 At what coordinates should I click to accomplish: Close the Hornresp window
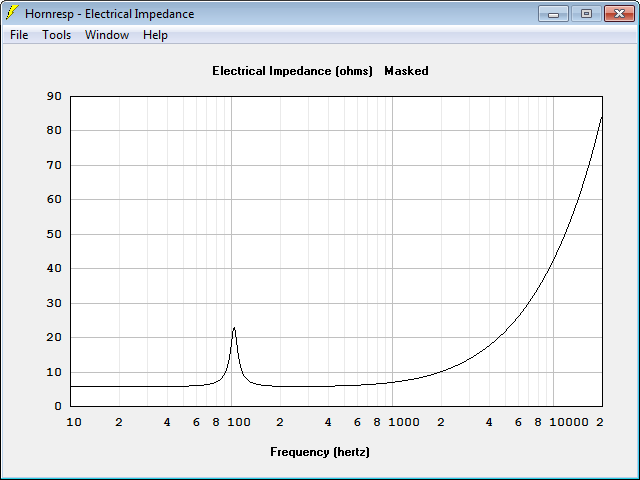pyautogui.click(x=619, y=14)
